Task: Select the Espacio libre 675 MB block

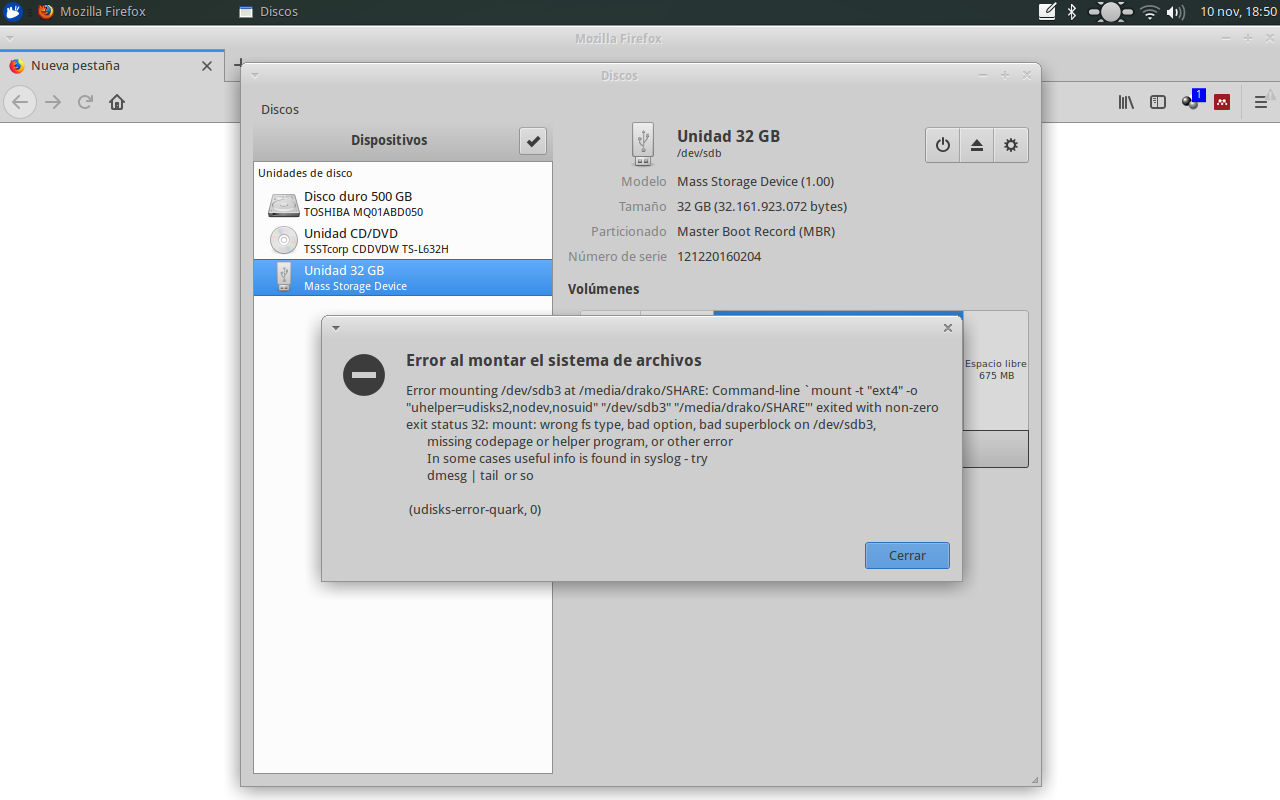Action: coord(996,370)
